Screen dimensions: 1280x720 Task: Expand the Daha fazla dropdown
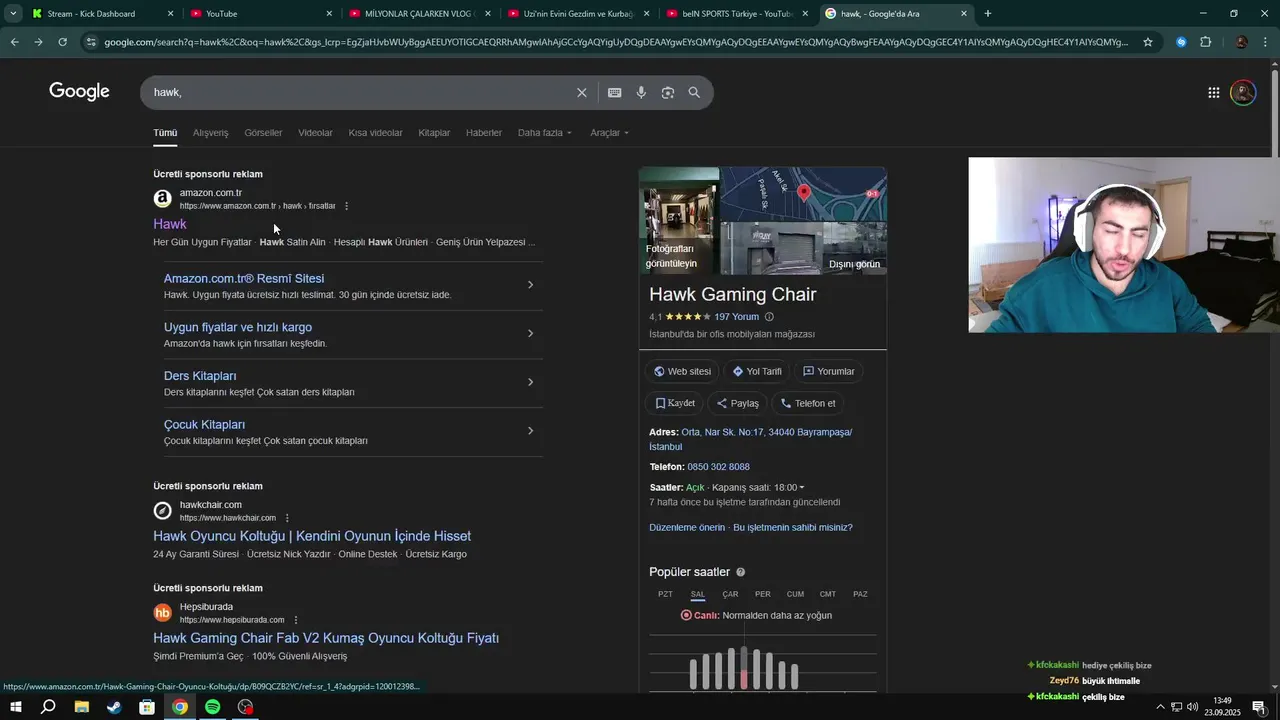pyautogui.click(x=545, y=133)
